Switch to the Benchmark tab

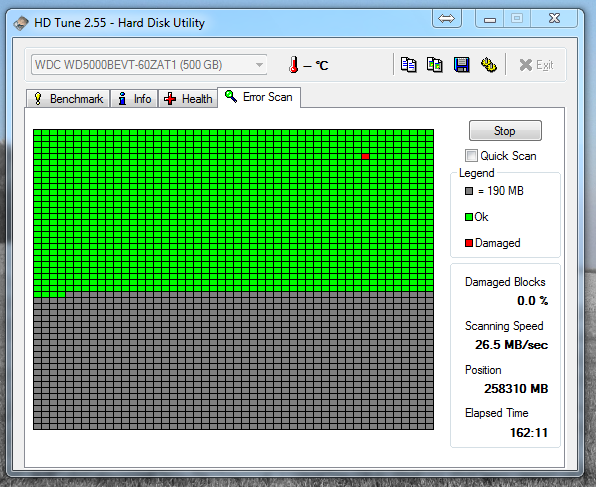pyautogui.click(x=68, y=99)
